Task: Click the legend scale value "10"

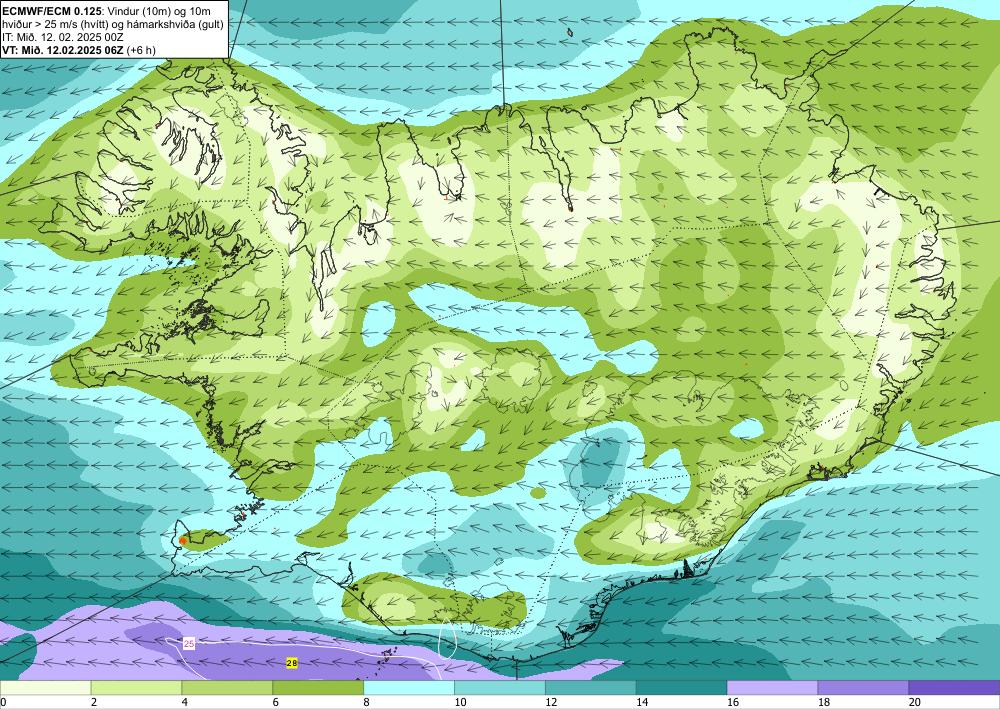Action: point(460,702)
